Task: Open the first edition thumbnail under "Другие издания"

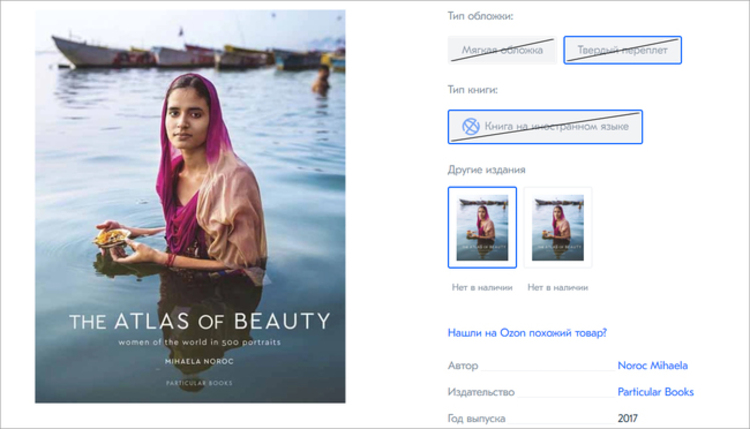Action: (x=482, y=227)
